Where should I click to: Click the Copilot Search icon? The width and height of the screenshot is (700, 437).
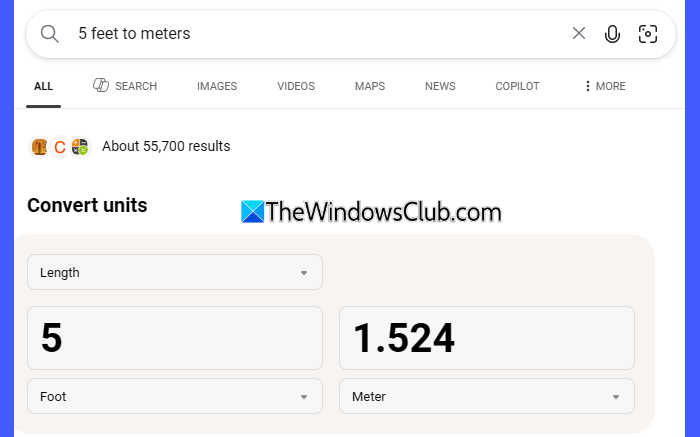click(101, 85)
